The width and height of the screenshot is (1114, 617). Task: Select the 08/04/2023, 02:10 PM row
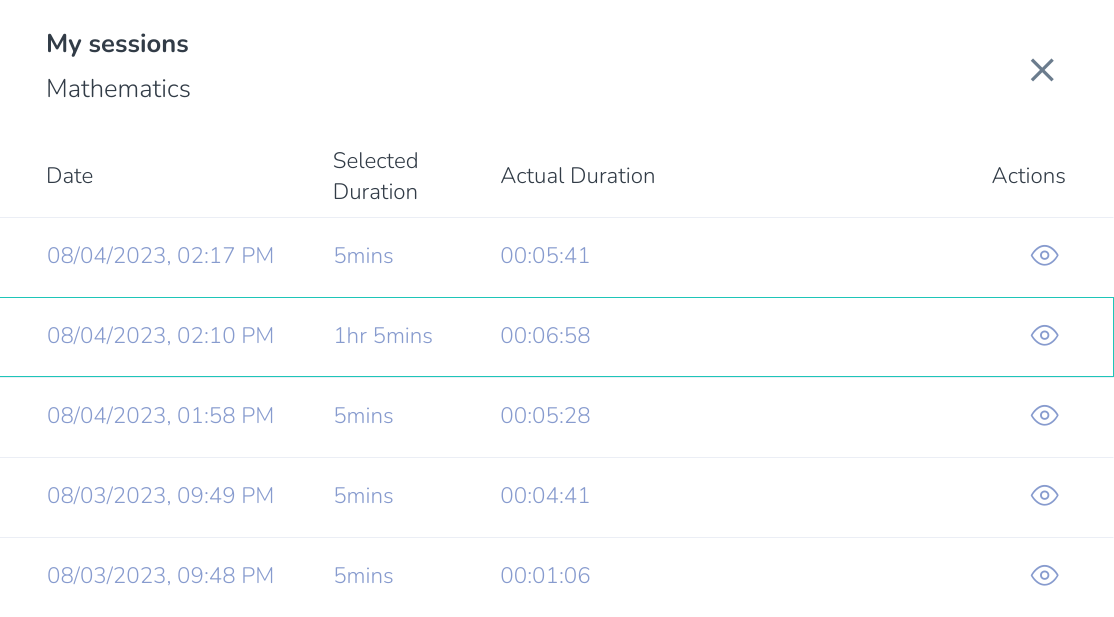click(x=557, y=337)
